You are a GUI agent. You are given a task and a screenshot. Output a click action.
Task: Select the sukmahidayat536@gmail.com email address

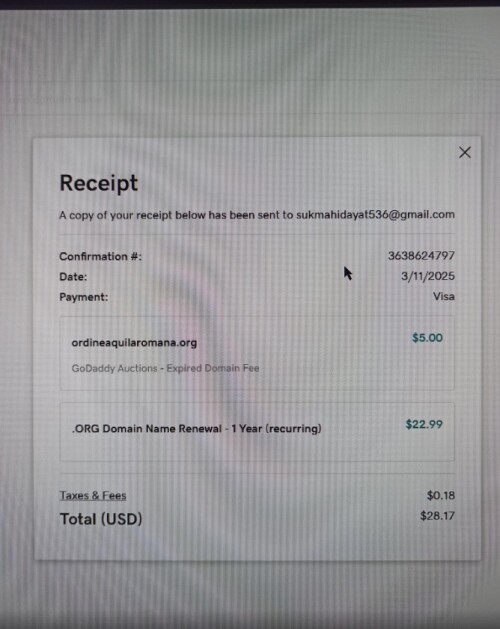(375, 215)
